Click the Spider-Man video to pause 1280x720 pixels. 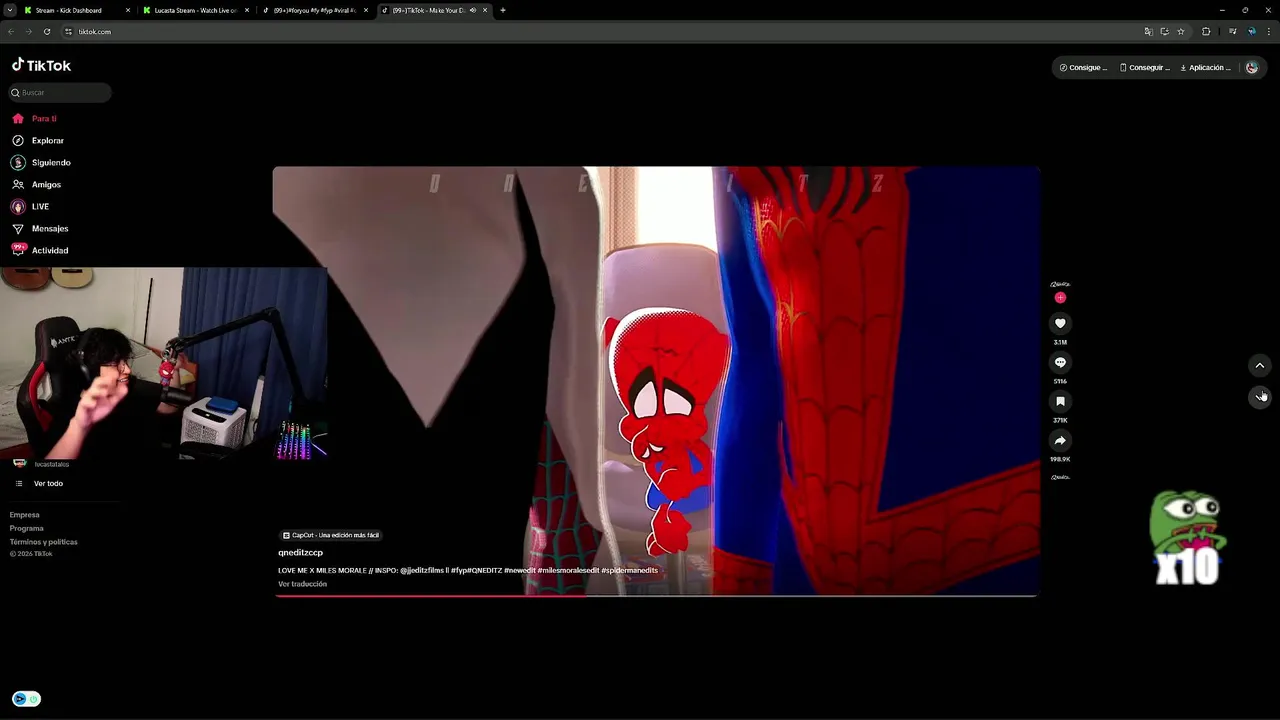[x=656, y=380]
